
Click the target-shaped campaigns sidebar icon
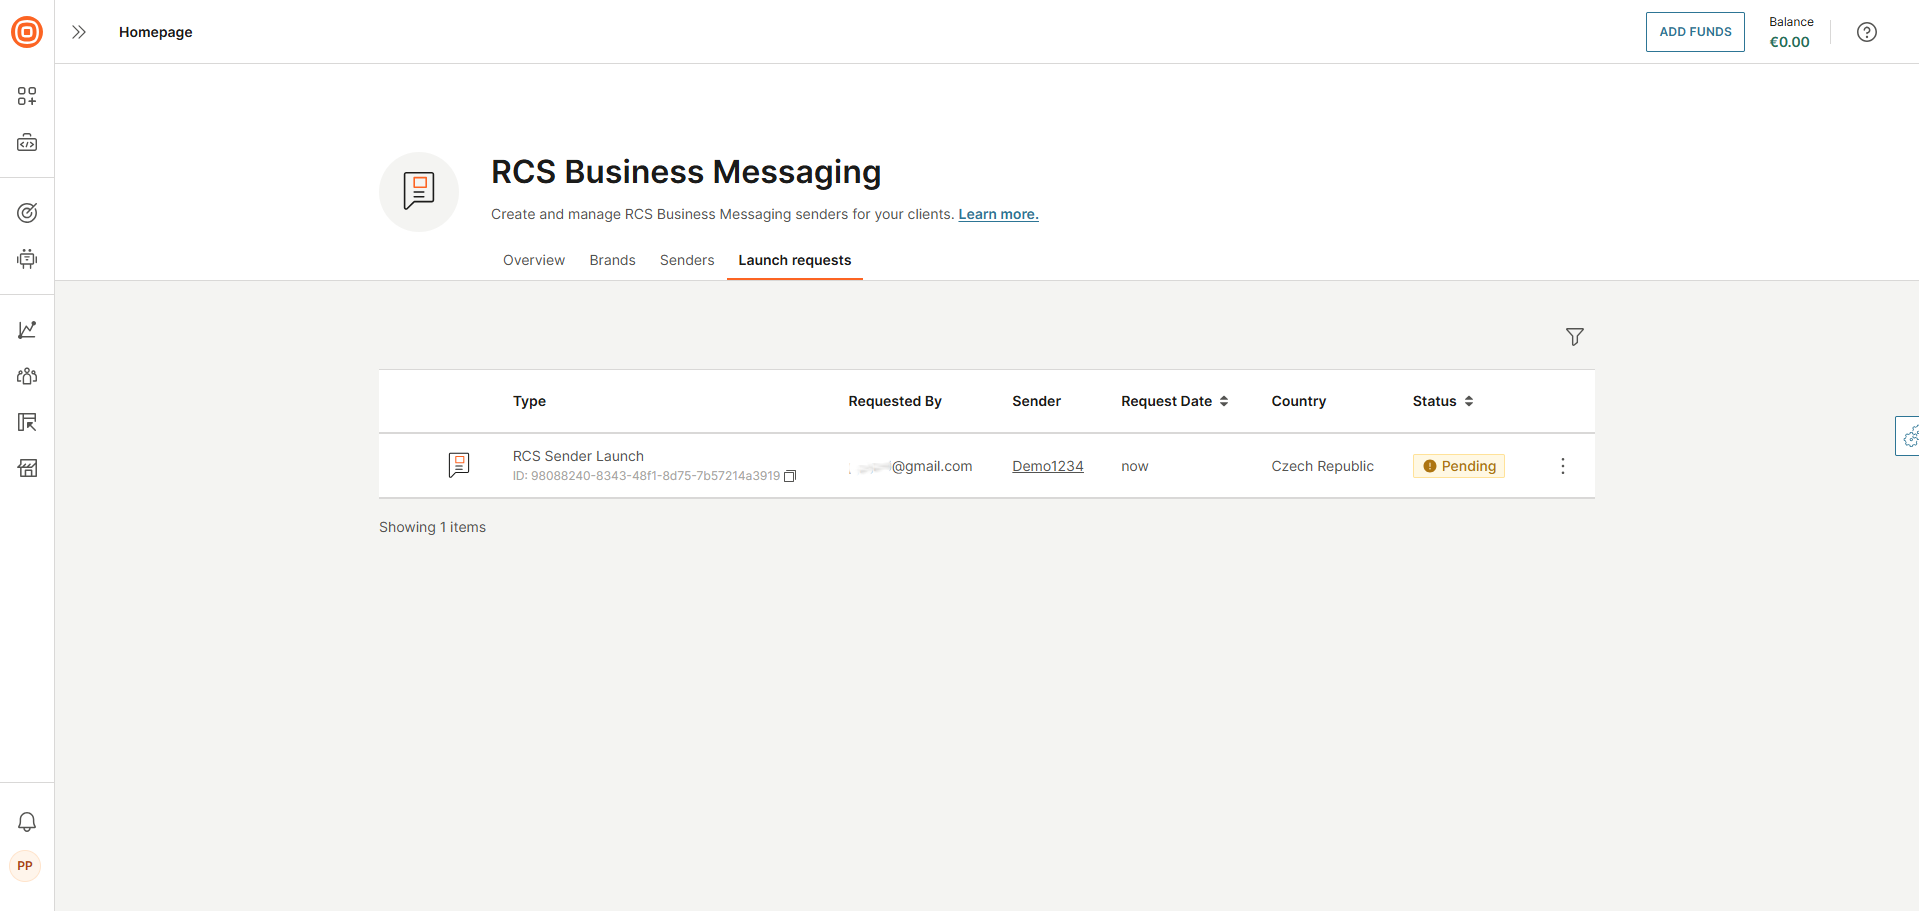pos(27,212)
